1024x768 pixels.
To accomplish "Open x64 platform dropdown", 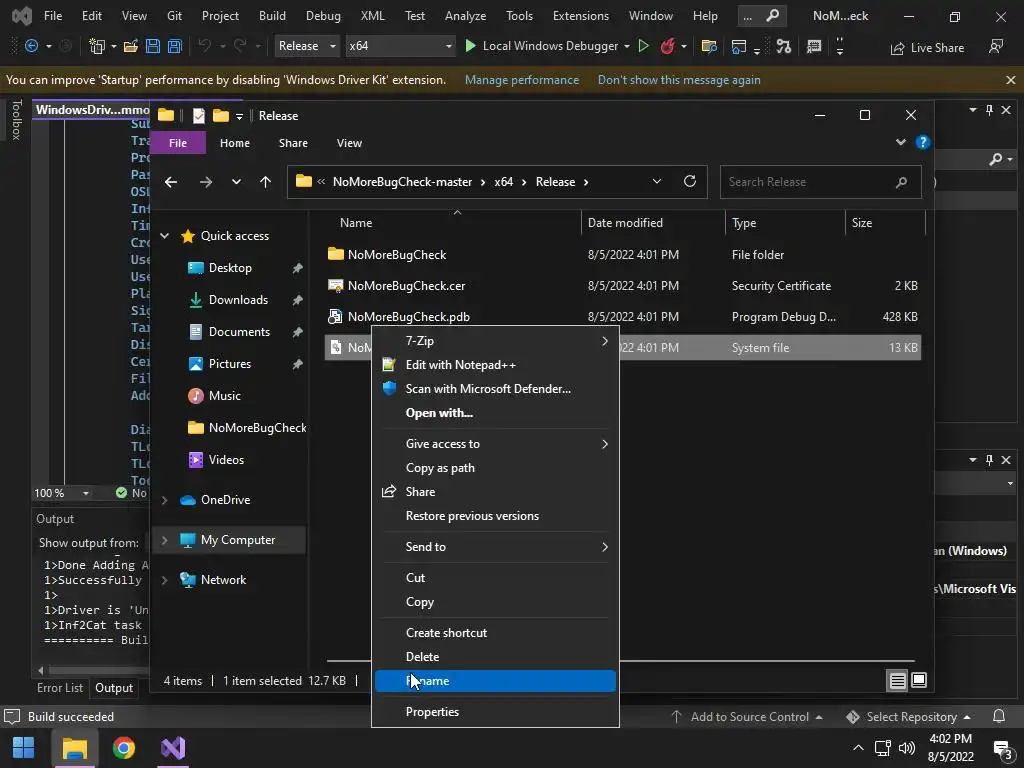I will [399, 46].
